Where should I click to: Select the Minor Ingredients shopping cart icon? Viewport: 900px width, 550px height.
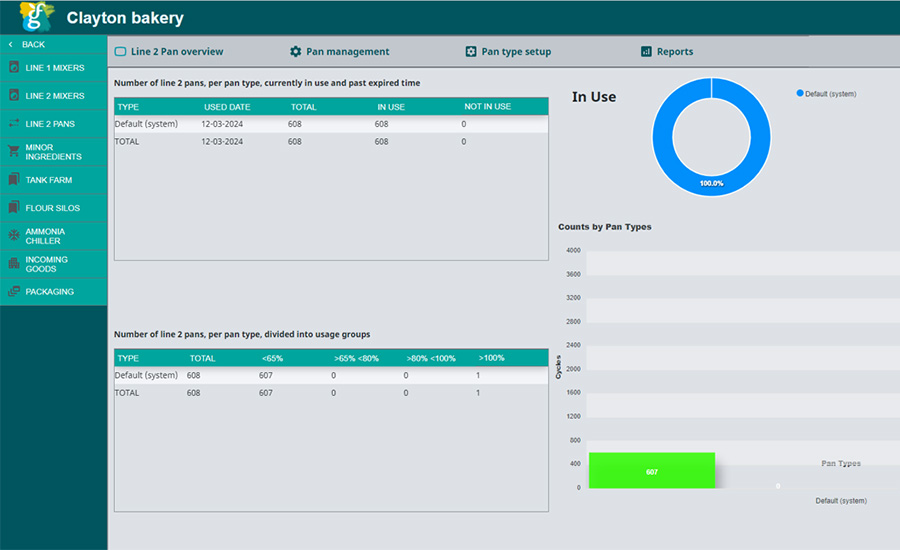(x=14, y=152)
